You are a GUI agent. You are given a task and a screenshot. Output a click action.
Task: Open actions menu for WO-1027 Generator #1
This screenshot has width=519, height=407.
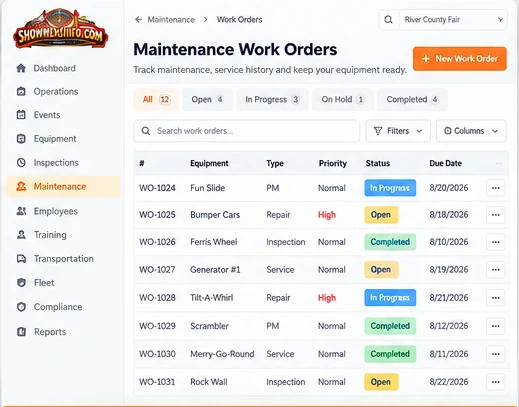click(496, 269)
